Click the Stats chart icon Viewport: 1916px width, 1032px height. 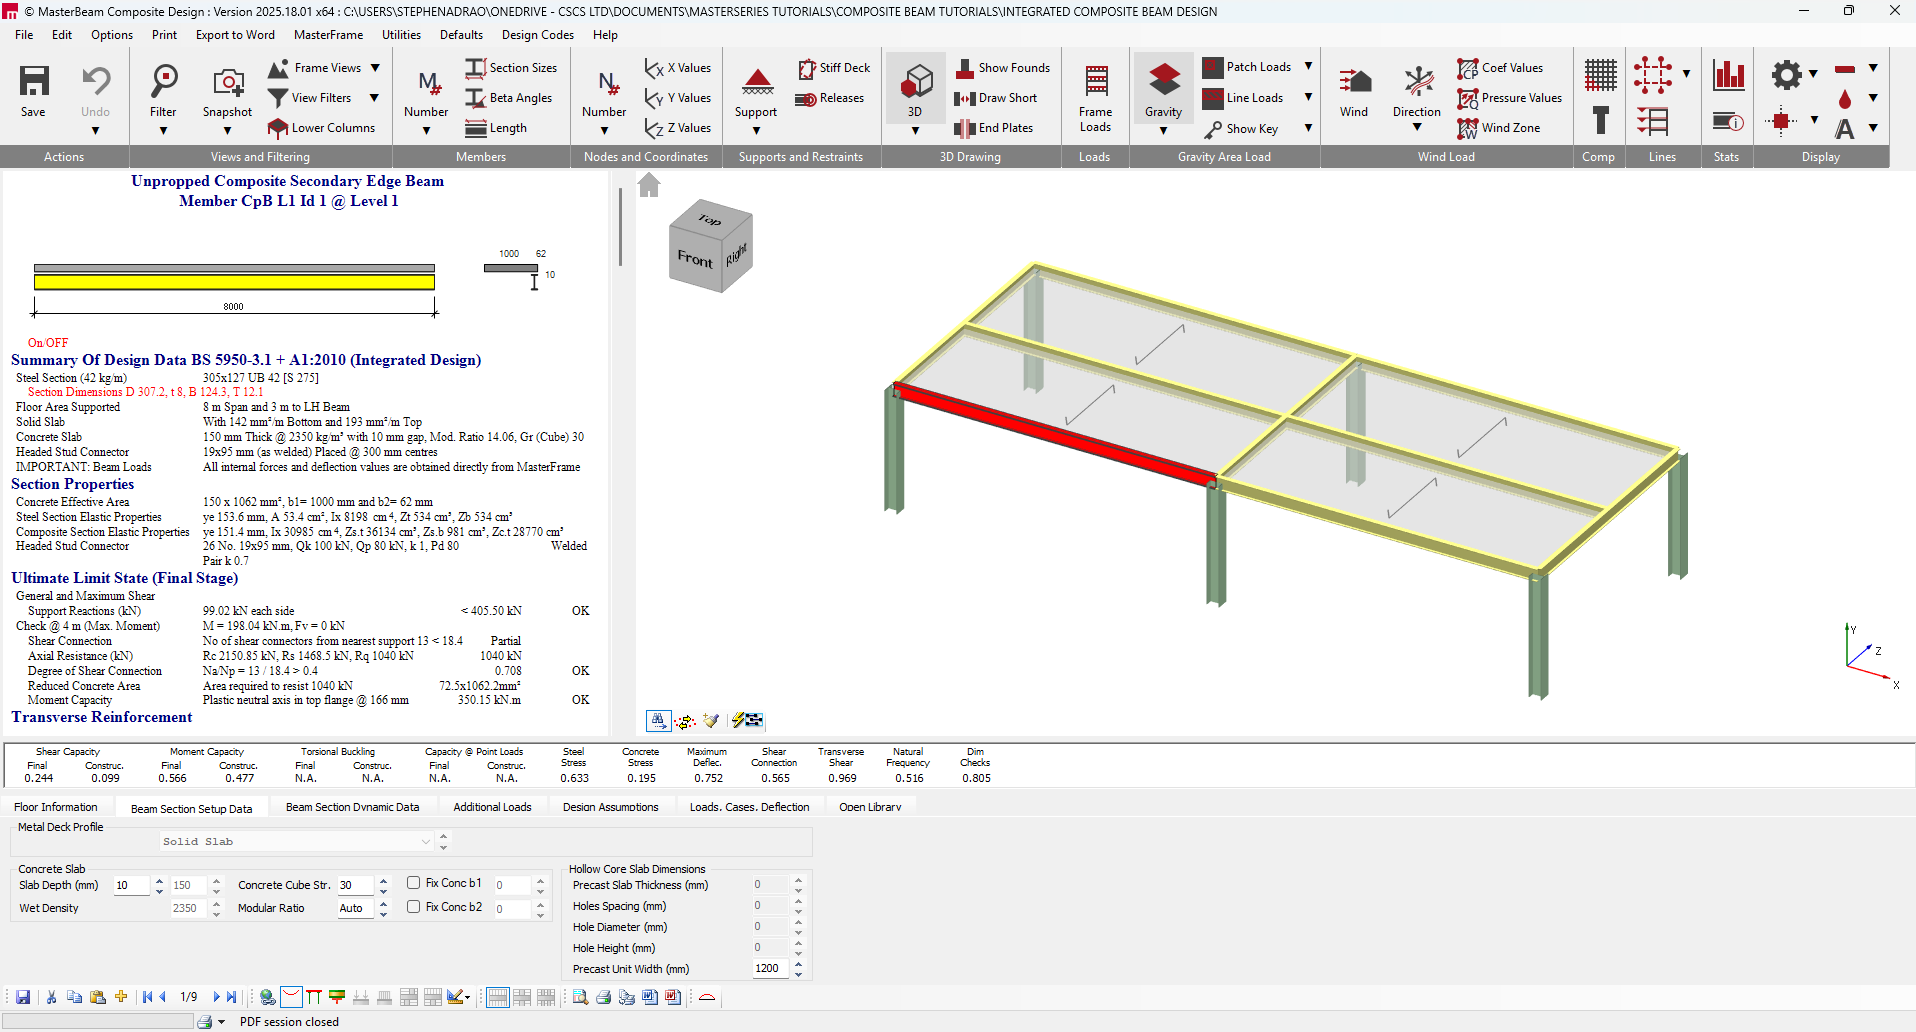1728,75
